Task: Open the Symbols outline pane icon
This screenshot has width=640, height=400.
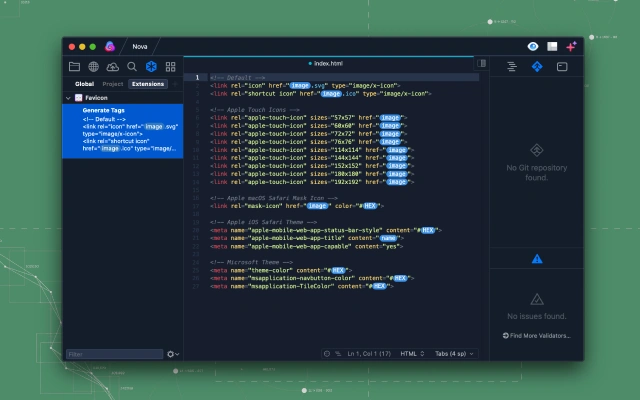Action: coord(512,67)
